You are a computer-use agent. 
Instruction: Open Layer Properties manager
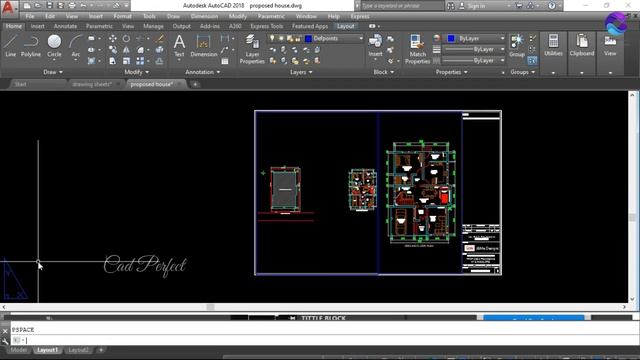252,49
